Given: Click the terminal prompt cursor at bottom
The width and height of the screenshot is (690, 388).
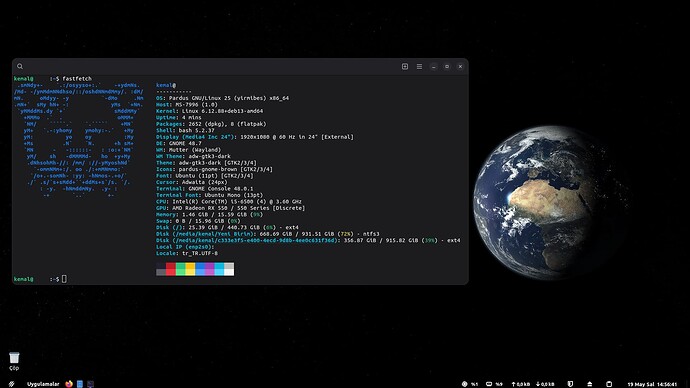Looking at the screenshot, I should 64,279.
